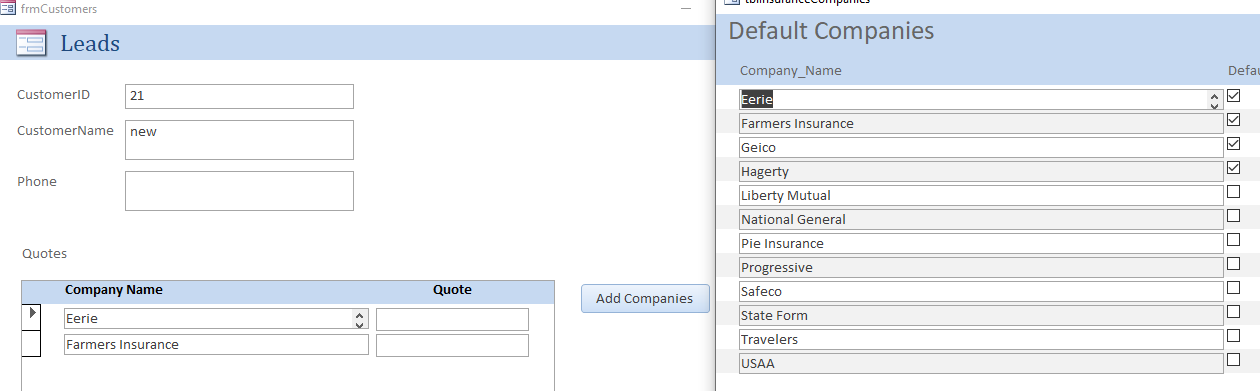Click the Default Companies form title
Viewport: 1260px width, 391px height.
pyautogui.click(x=831, y=31)
